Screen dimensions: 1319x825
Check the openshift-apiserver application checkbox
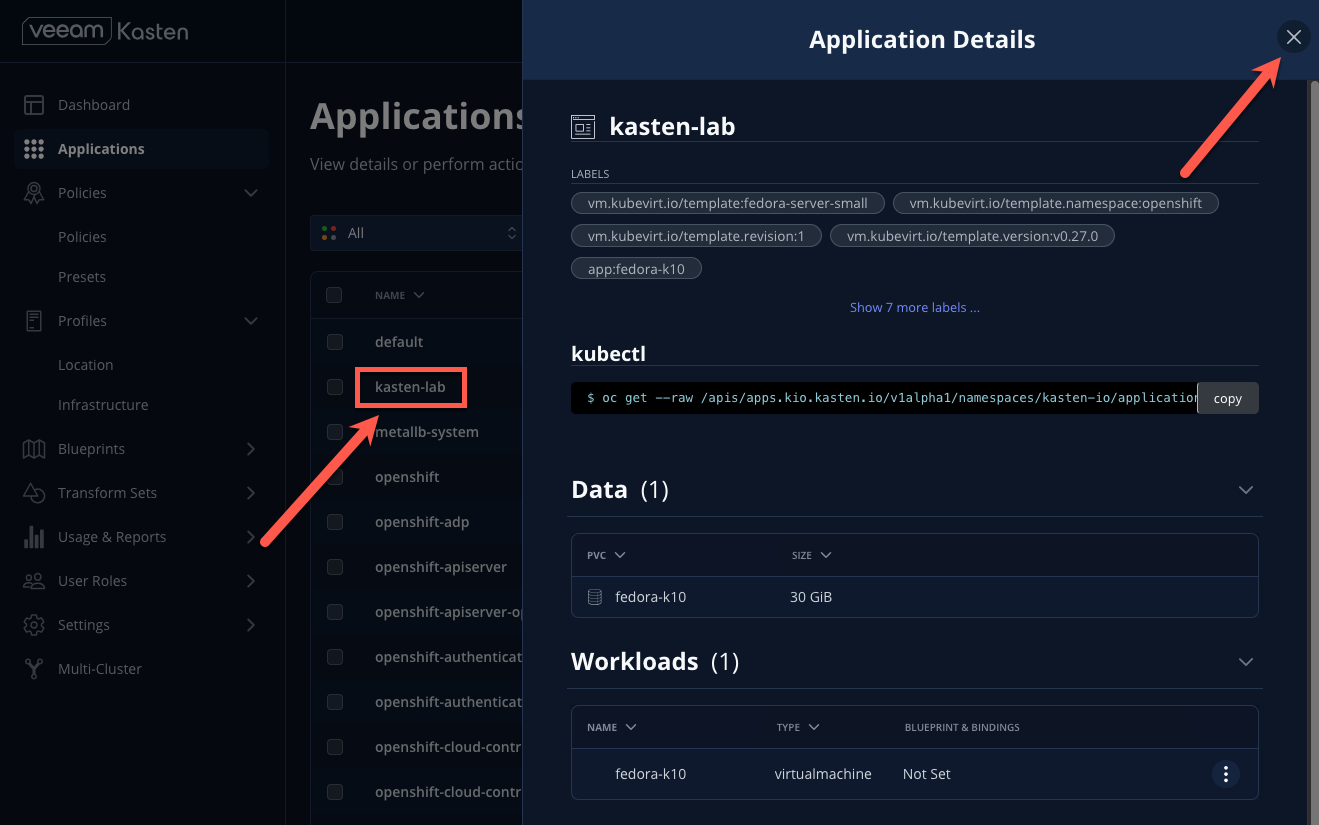point(335,567)
